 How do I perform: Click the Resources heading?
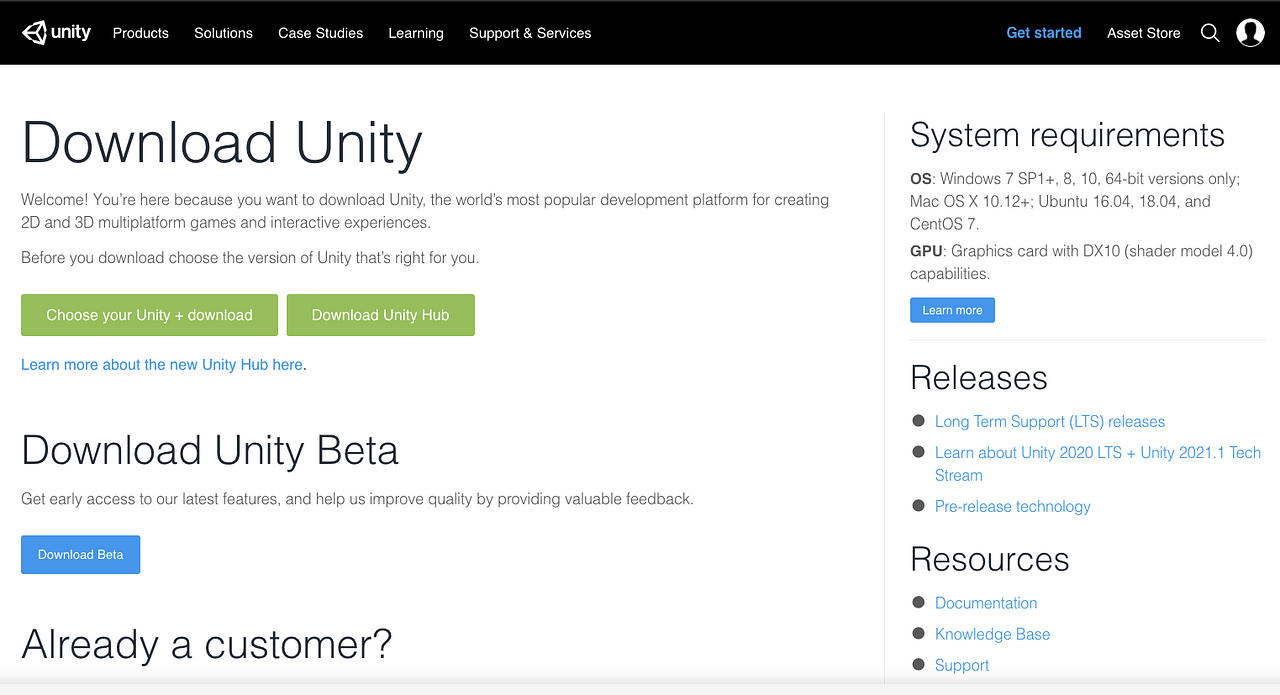point(990,559)
